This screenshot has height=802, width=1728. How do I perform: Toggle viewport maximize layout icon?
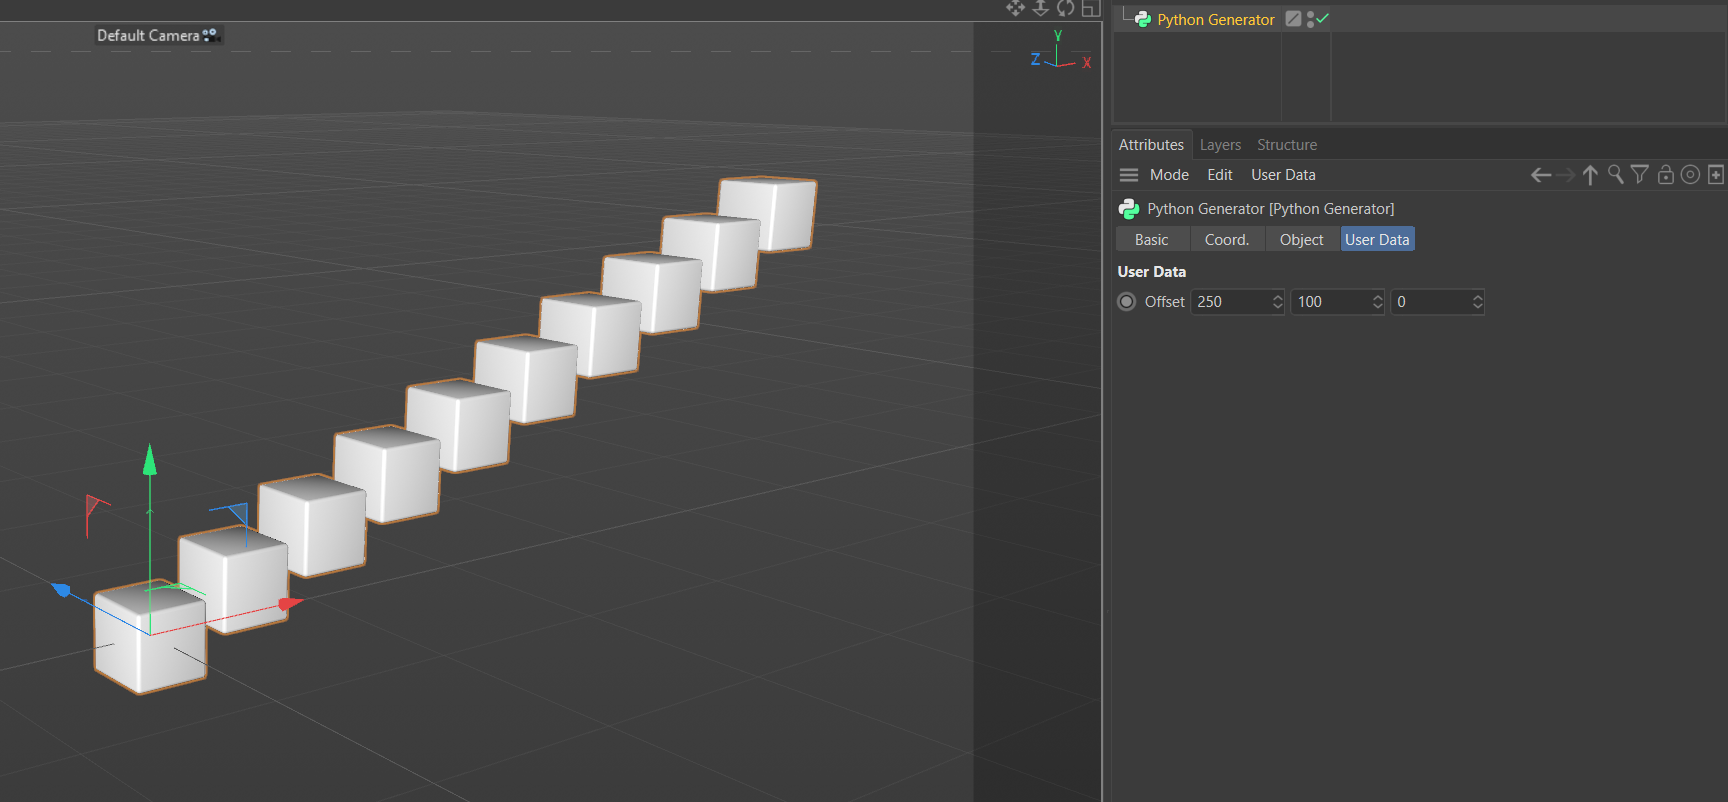1091,8
